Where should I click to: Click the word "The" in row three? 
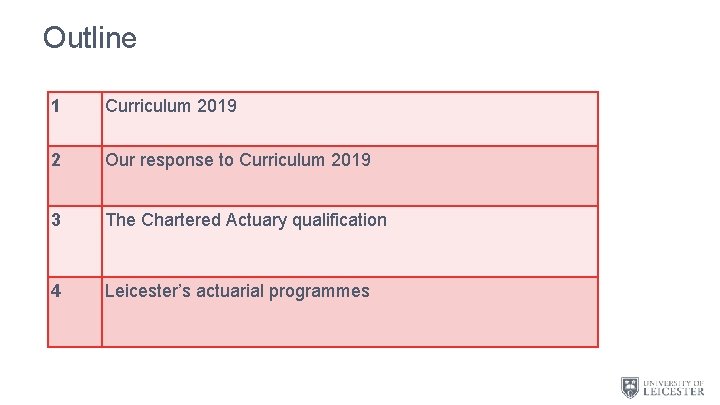120,220
